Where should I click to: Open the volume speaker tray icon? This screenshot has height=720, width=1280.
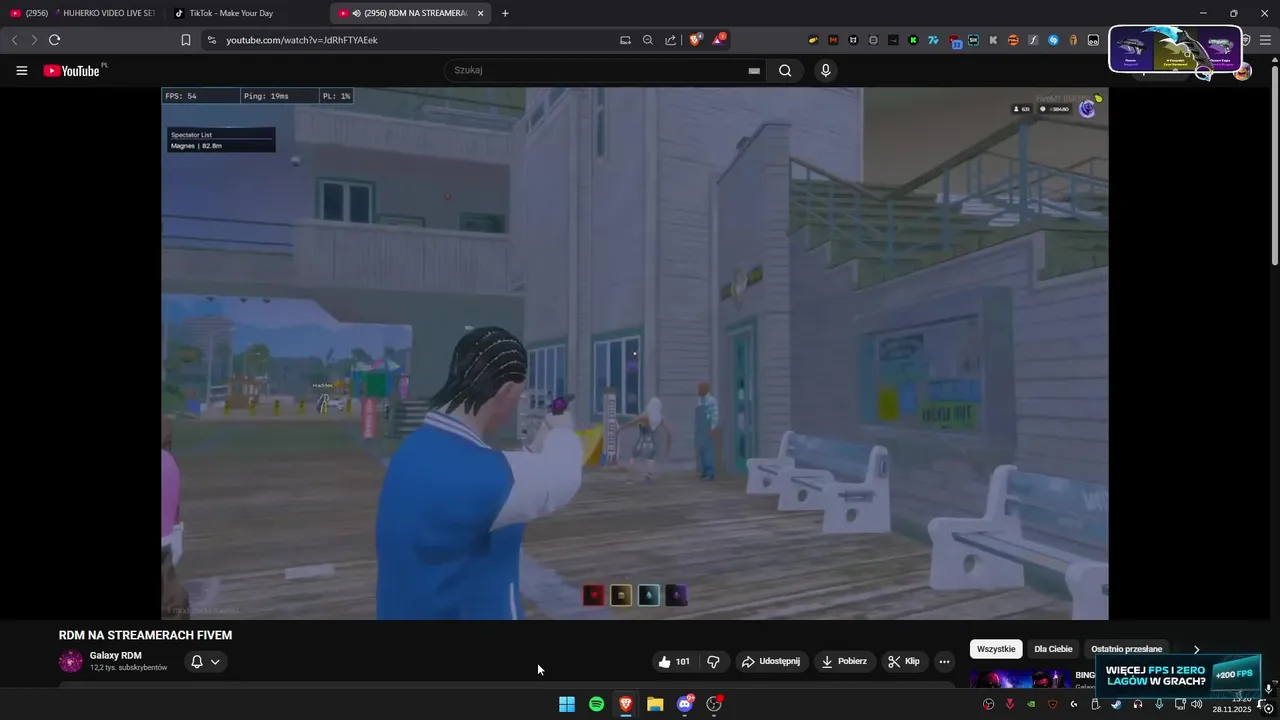point(1196,704)
